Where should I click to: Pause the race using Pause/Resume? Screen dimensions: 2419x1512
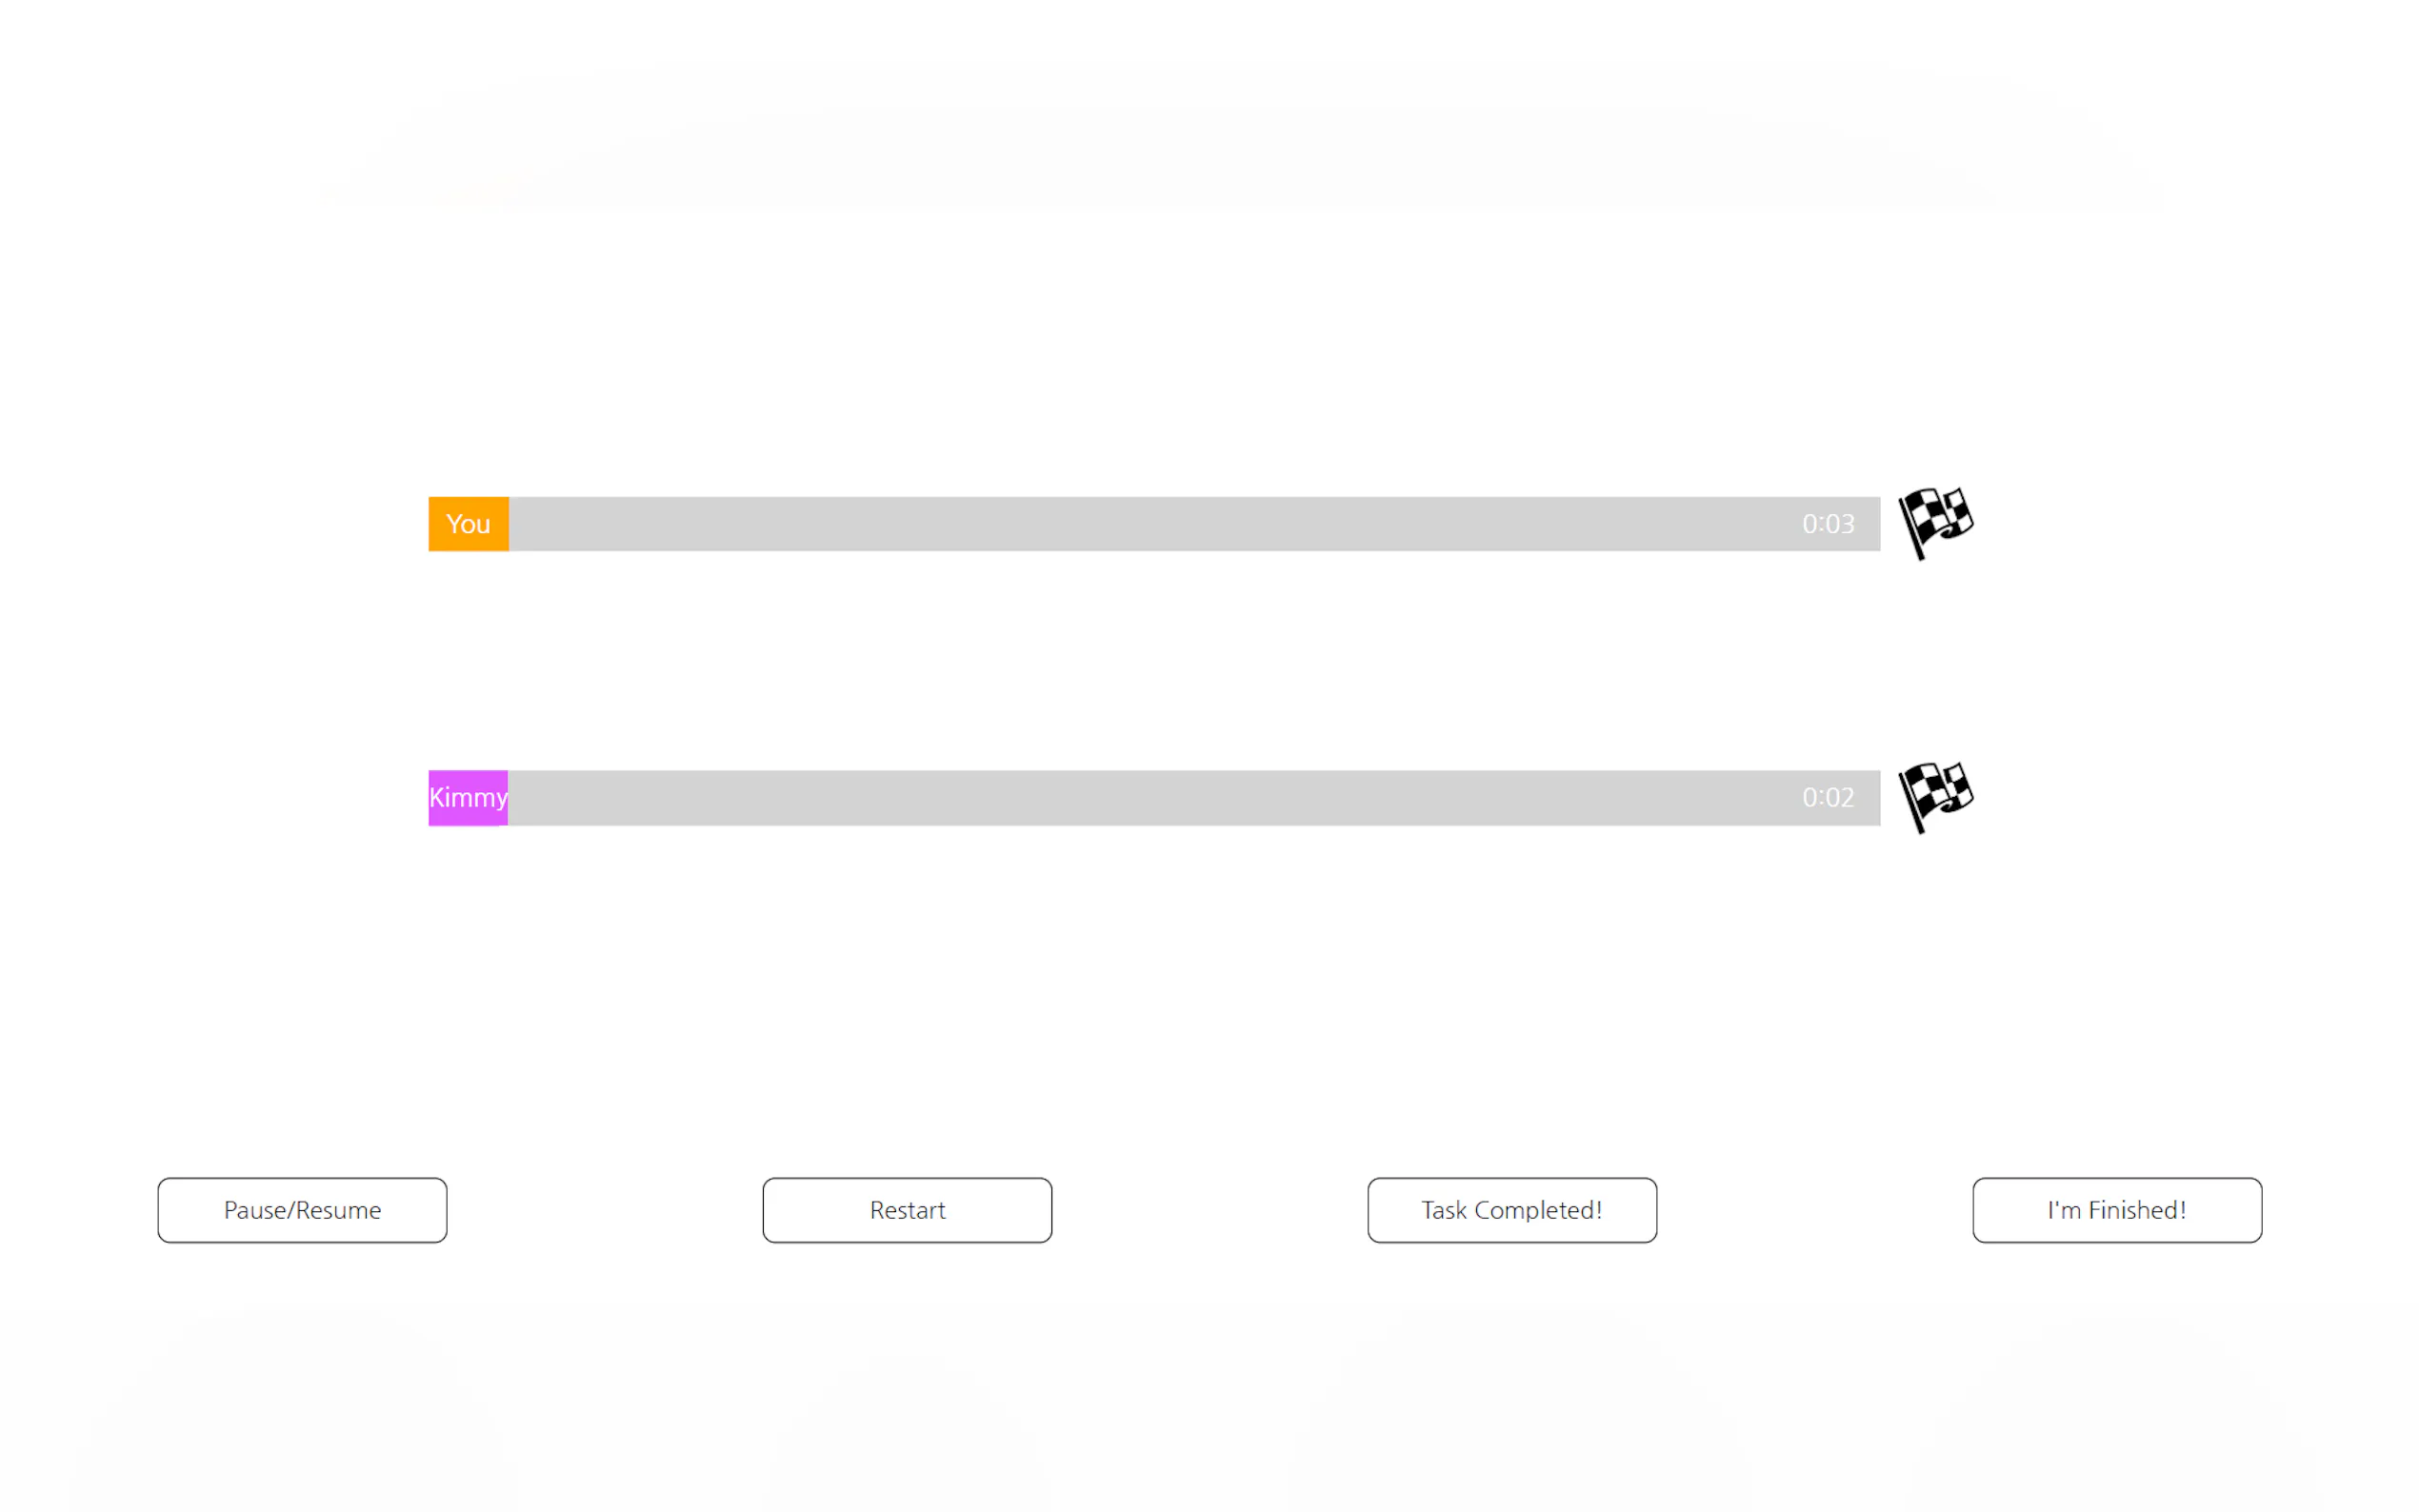(x=302, y=1210)
